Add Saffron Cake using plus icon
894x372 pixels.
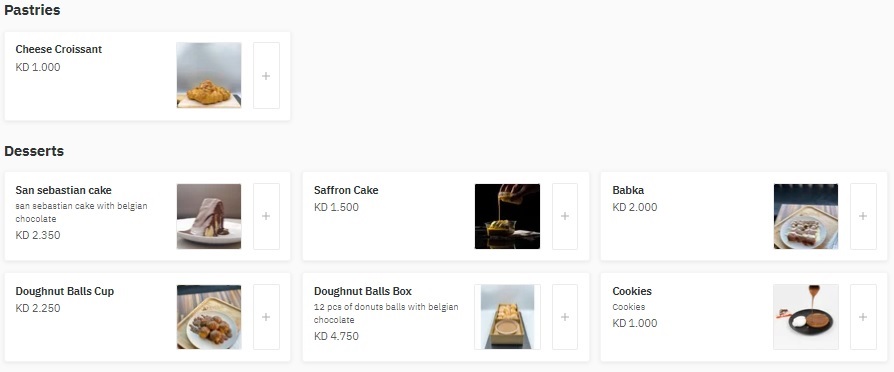coord(564,216)
